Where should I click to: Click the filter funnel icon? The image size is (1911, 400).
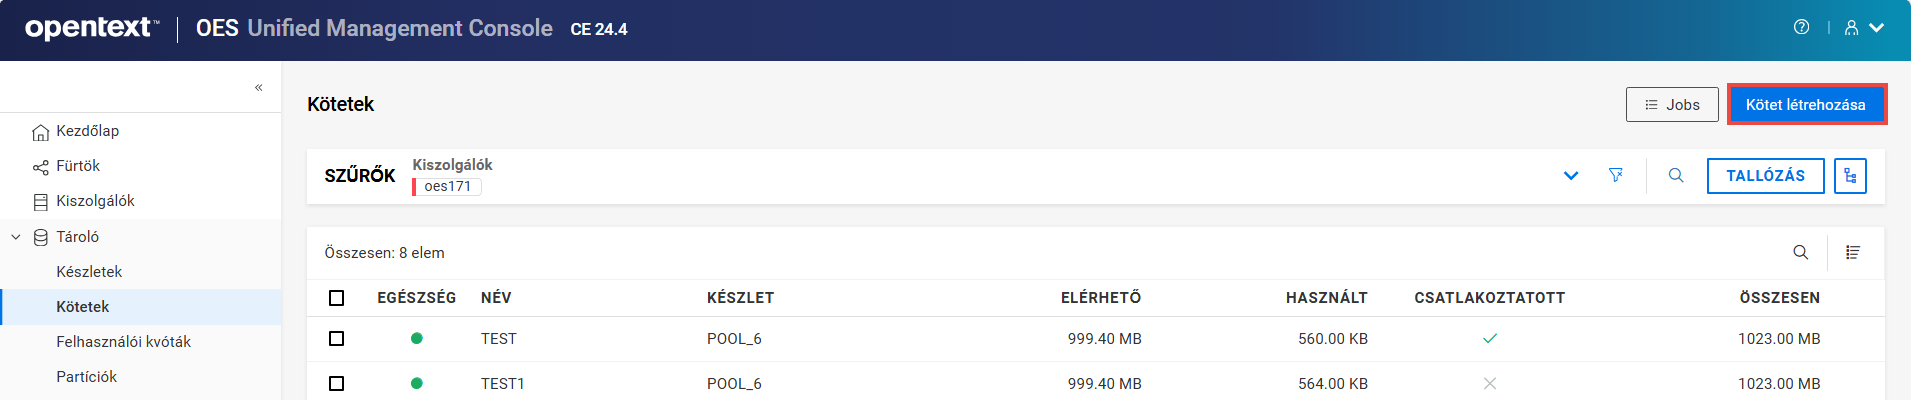[1615, 175]
